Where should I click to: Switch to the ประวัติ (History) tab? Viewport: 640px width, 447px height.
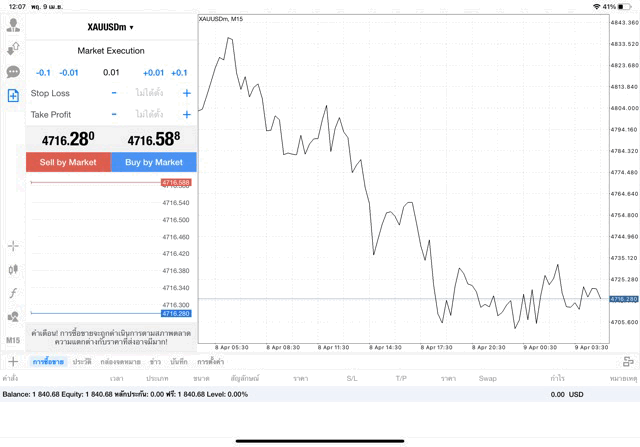pos(82,361)
